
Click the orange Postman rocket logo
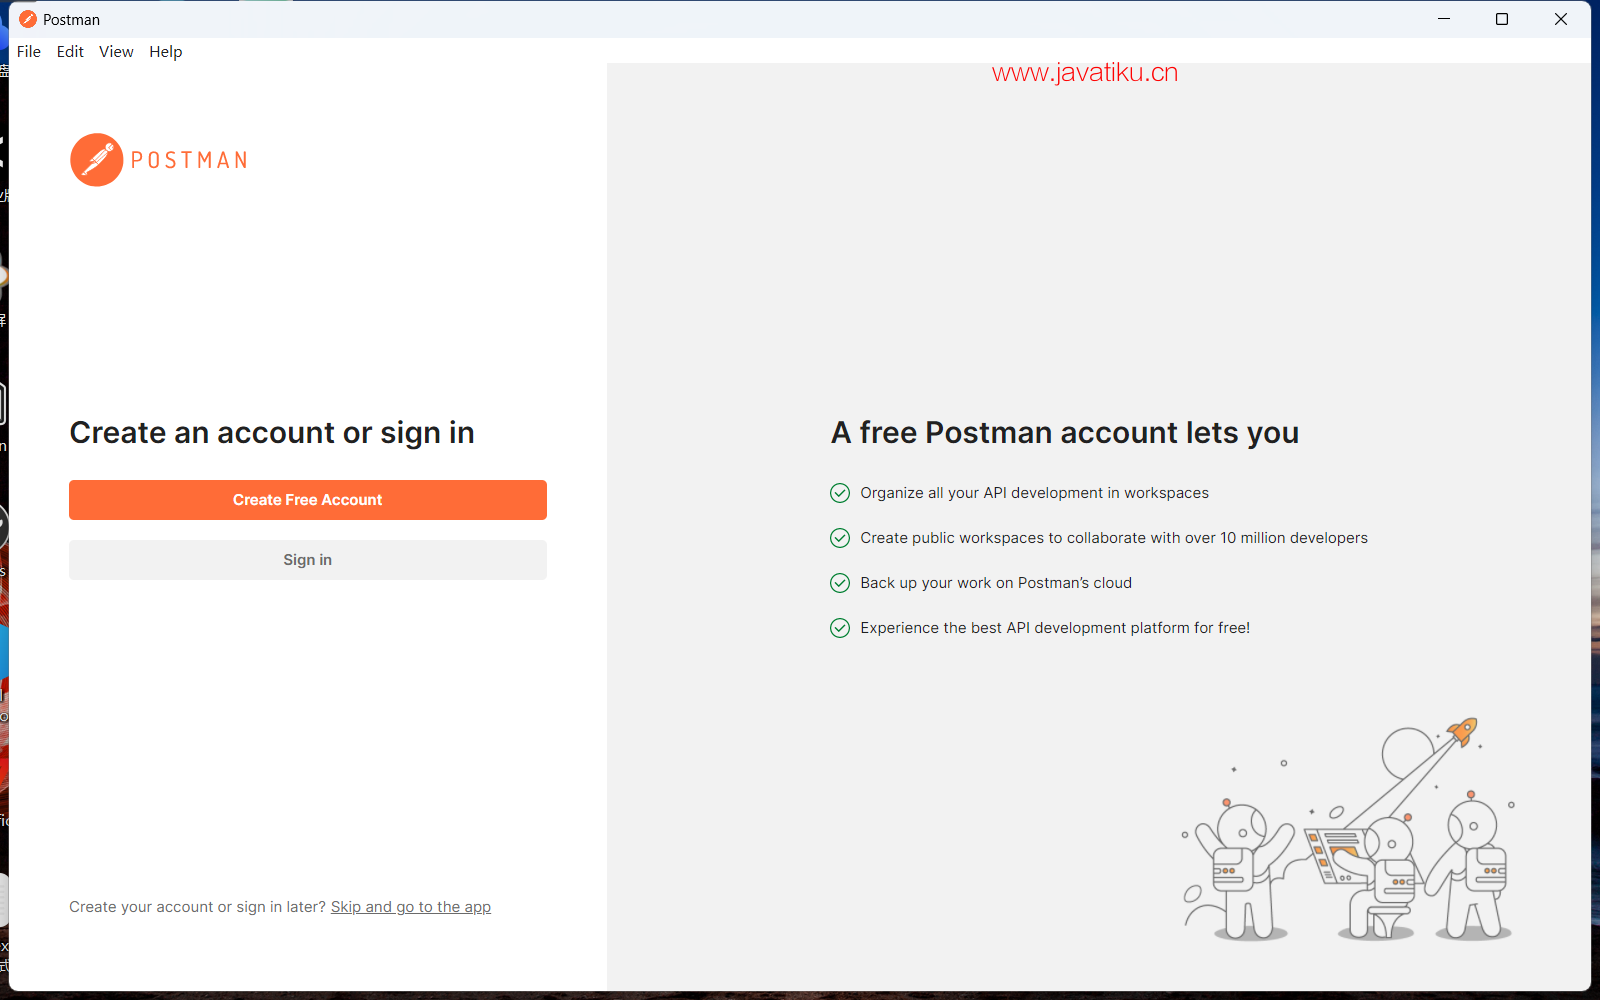(97, 160)
